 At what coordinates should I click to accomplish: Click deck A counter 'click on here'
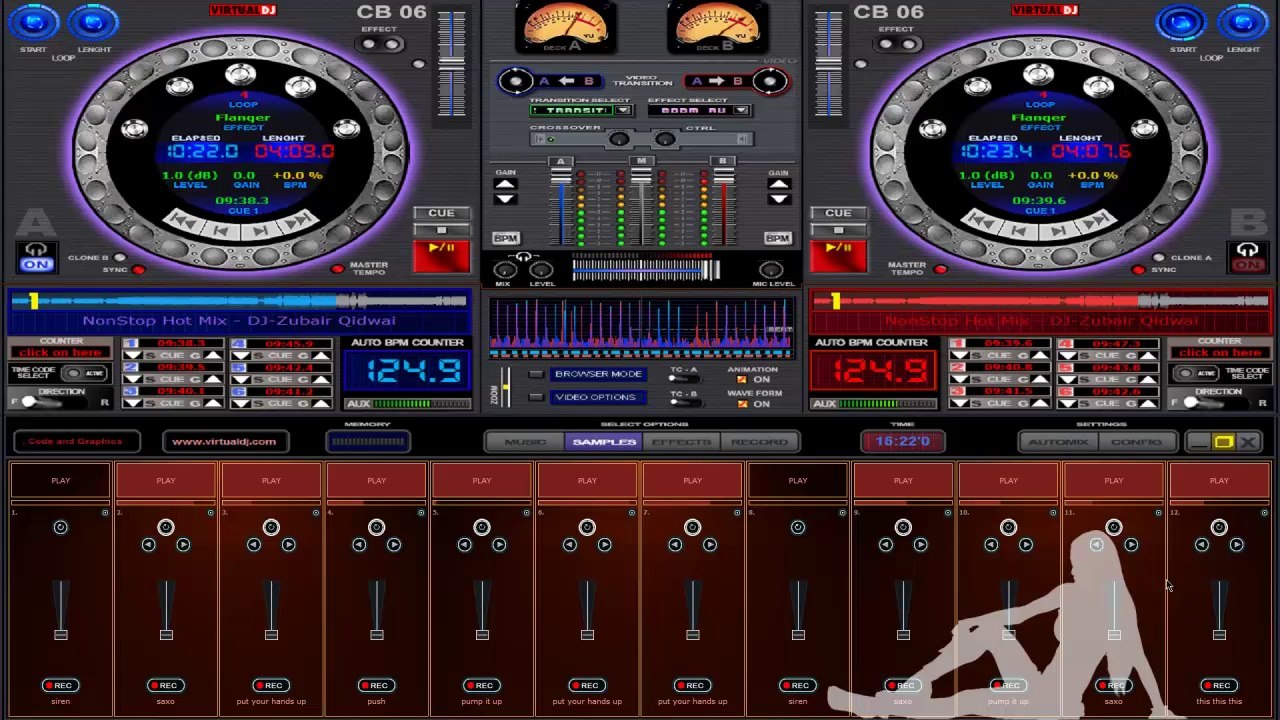[x=60, y=353]
